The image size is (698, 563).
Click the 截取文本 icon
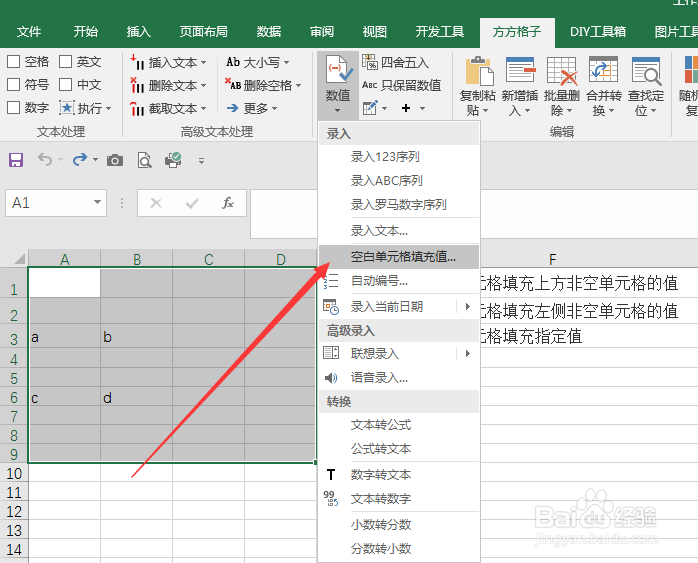pyautogui.click(x=137, y=108)
